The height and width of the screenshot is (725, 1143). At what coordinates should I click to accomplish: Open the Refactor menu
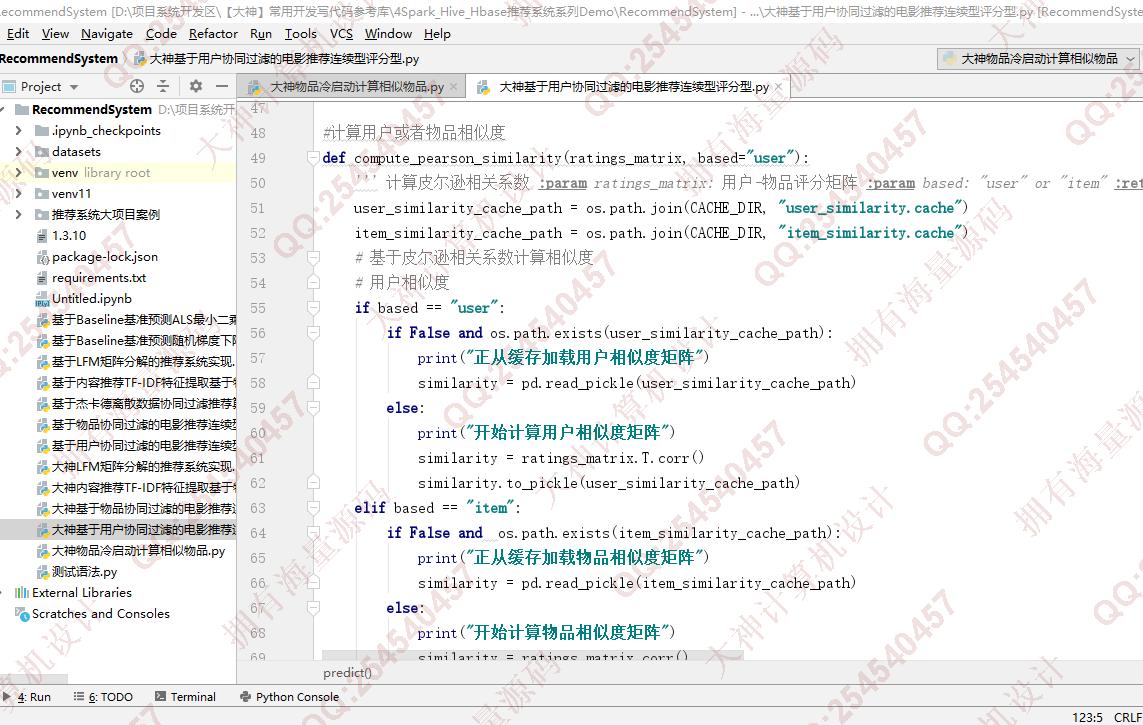213,34
